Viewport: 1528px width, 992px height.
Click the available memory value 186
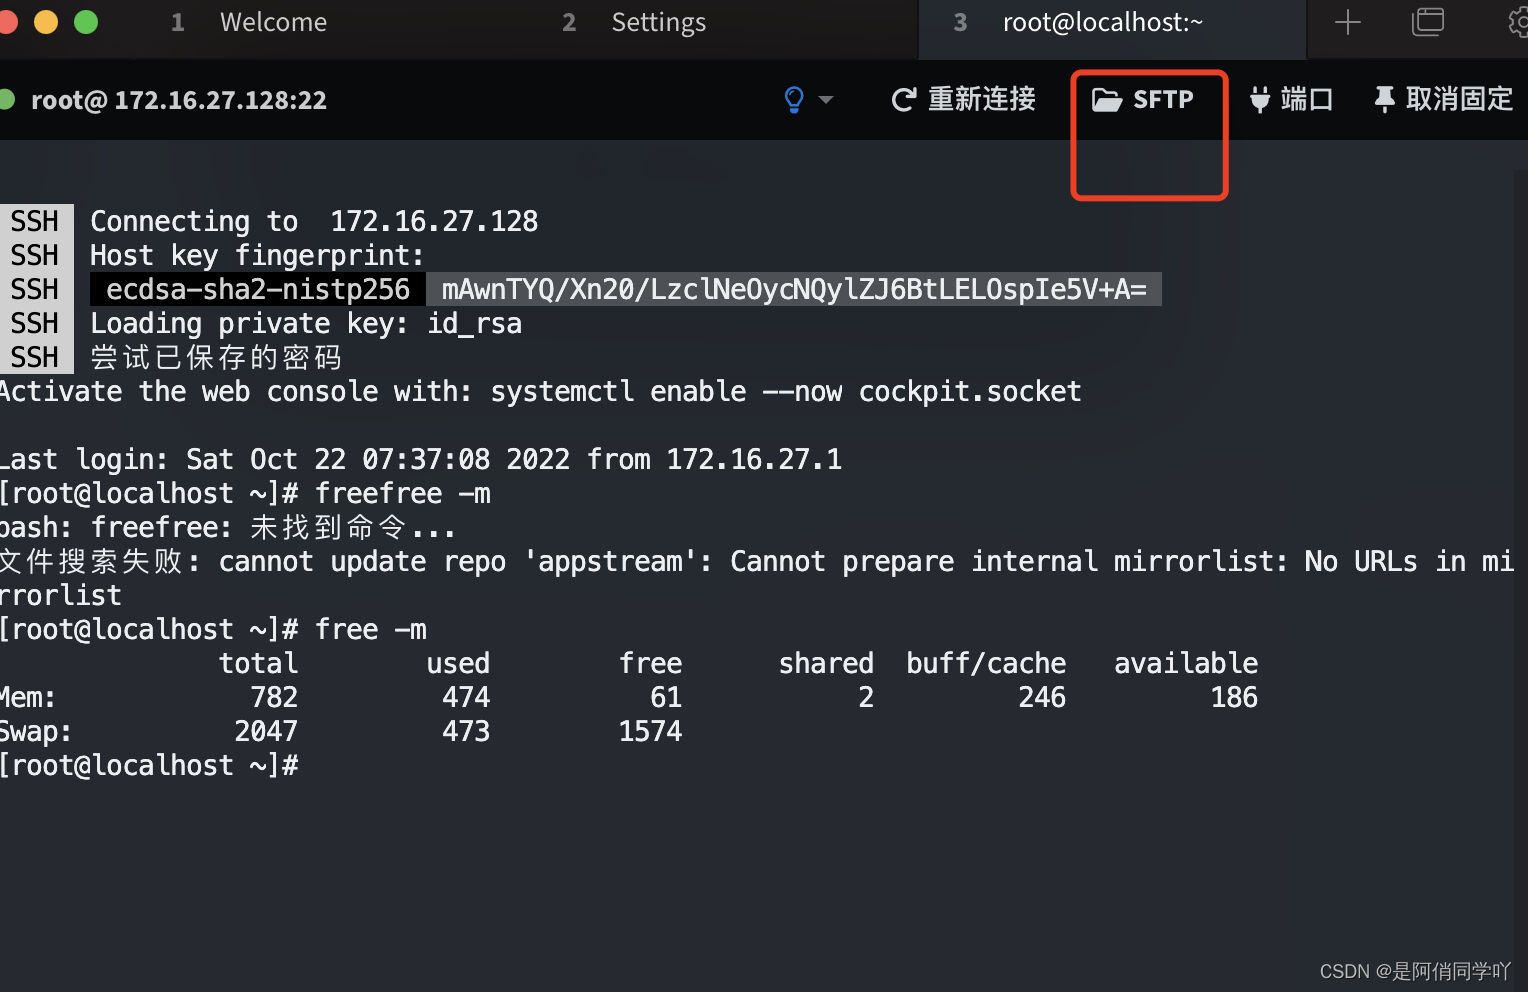[x=1234, y=697]
